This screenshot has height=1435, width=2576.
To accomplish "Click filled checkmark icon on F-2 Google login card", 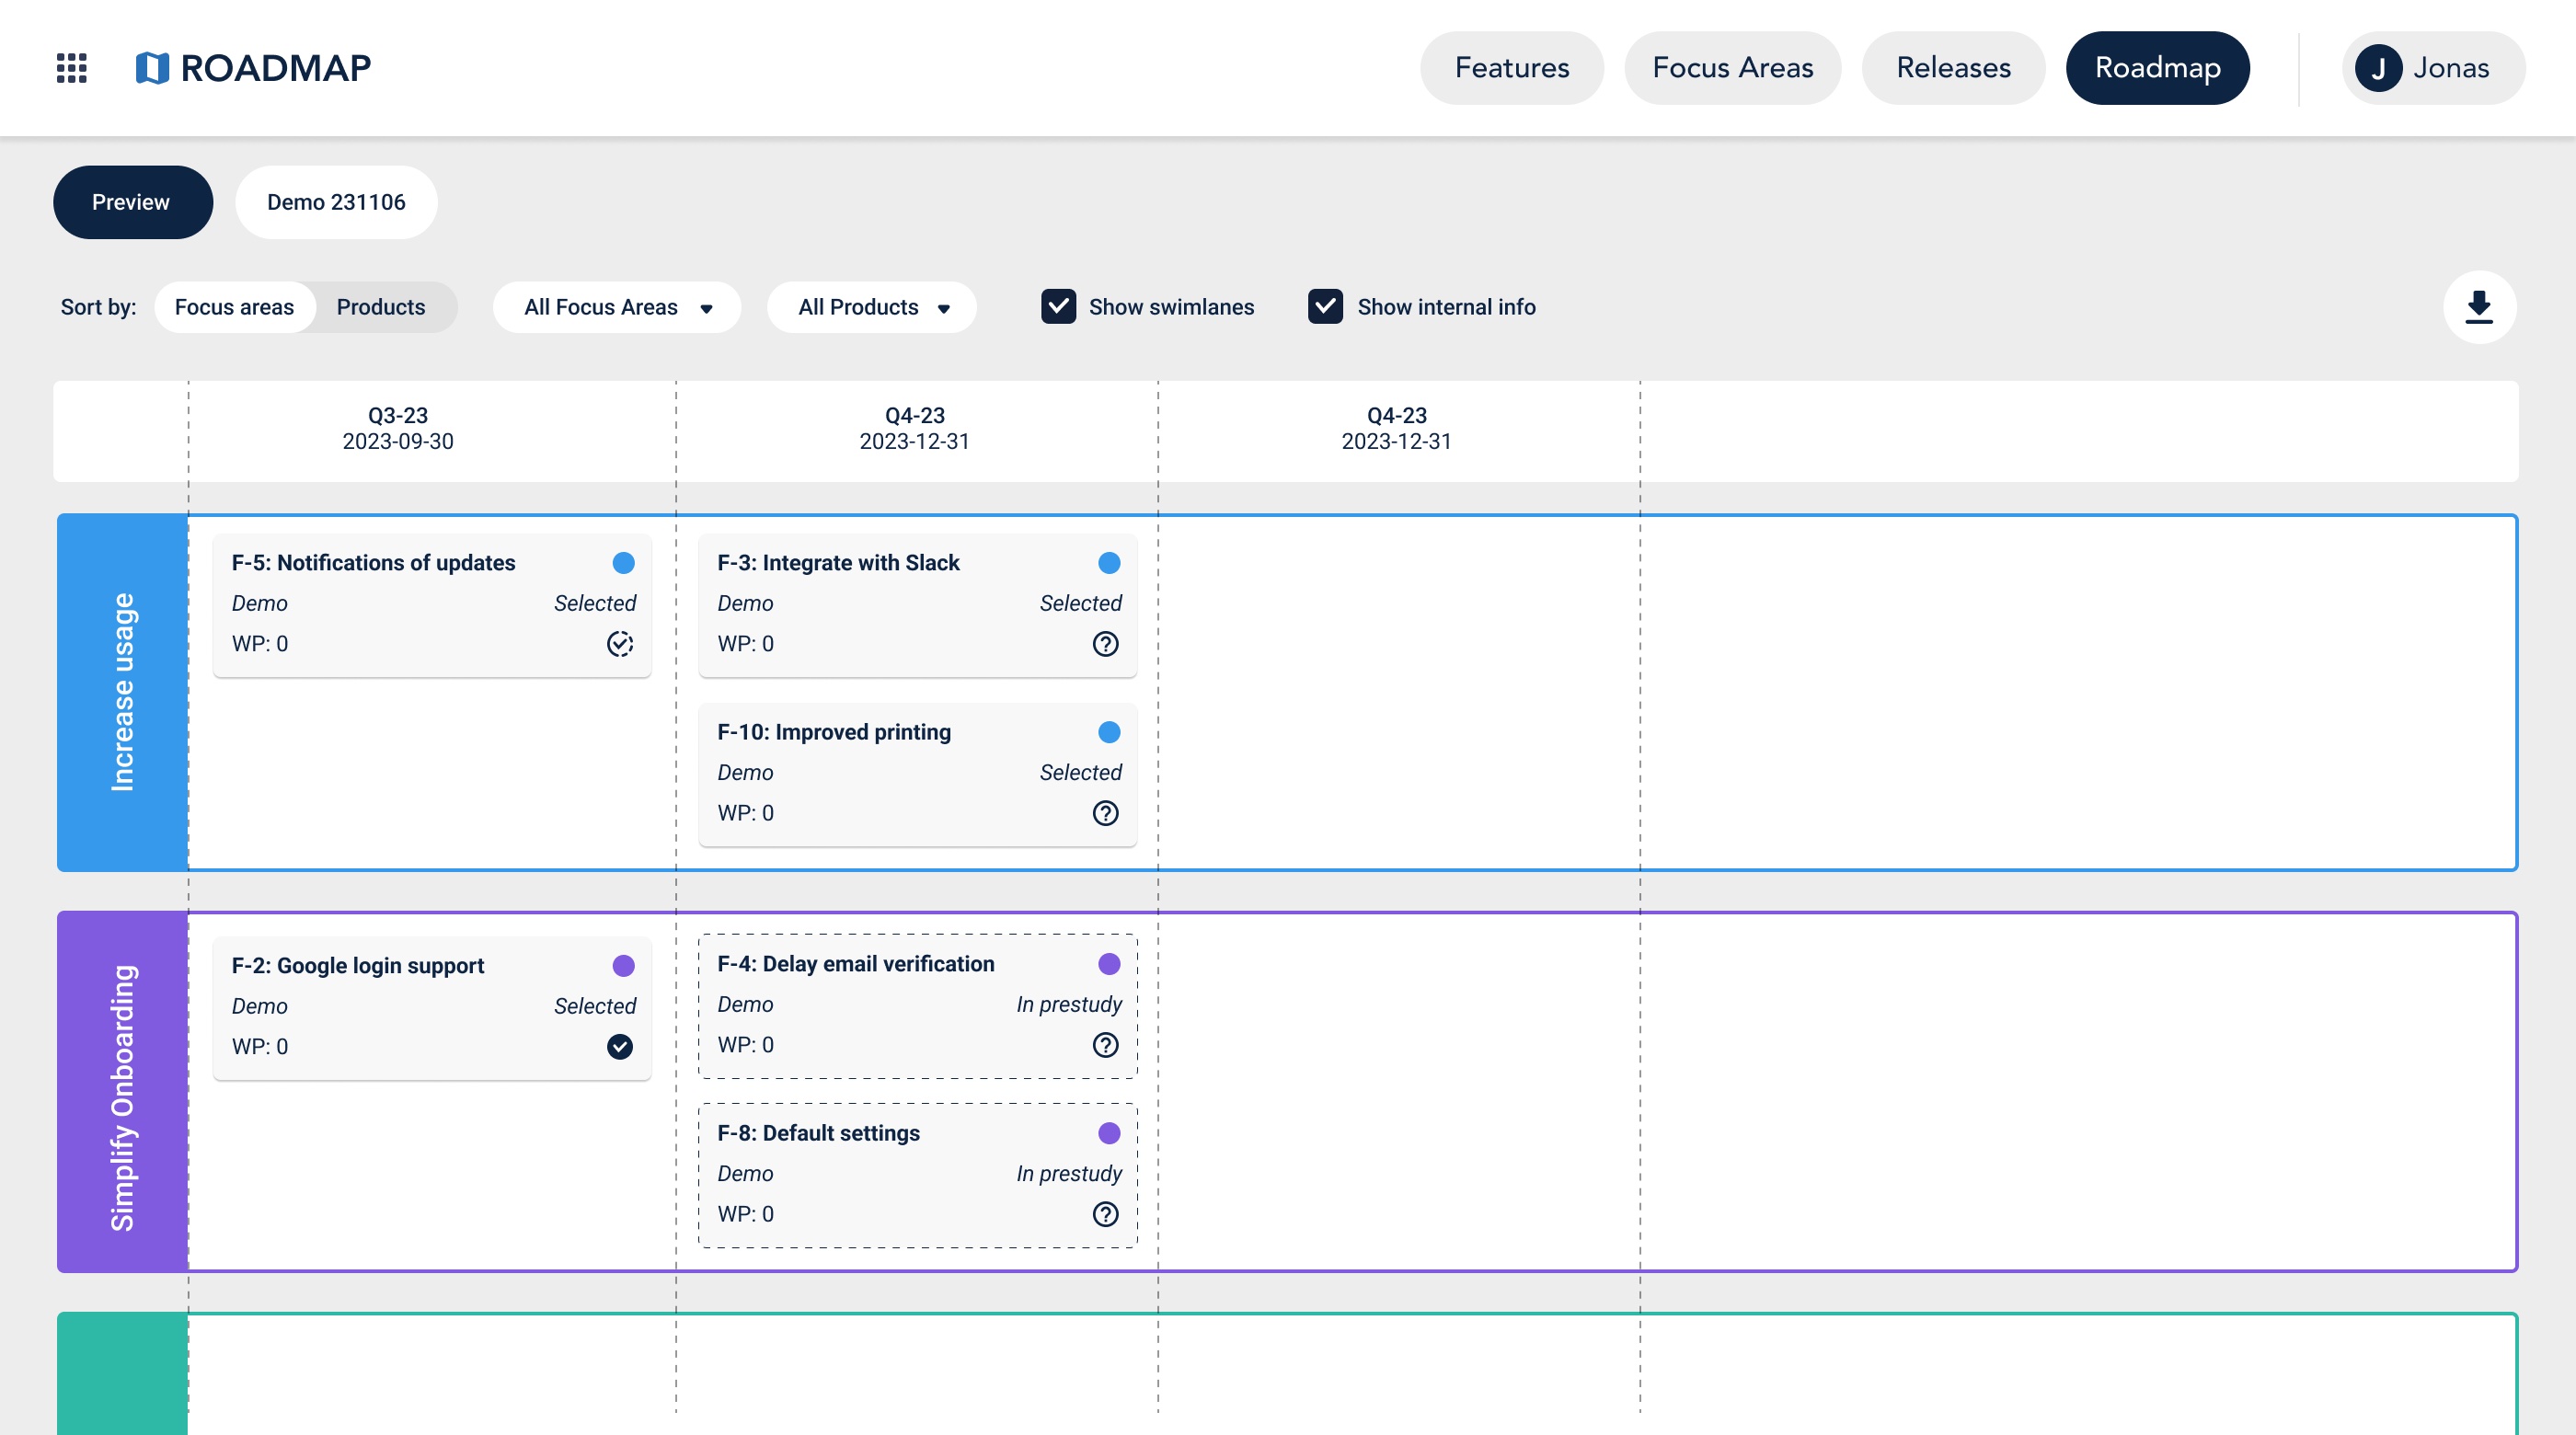I will tap(620, 1047).
